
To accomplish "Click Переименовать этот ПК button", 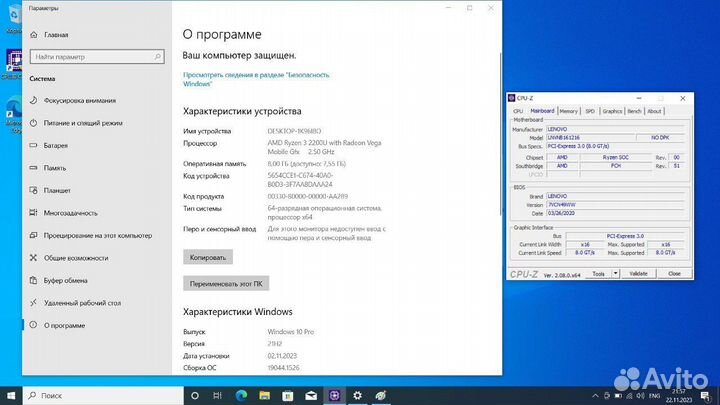I will pos(226,284).
